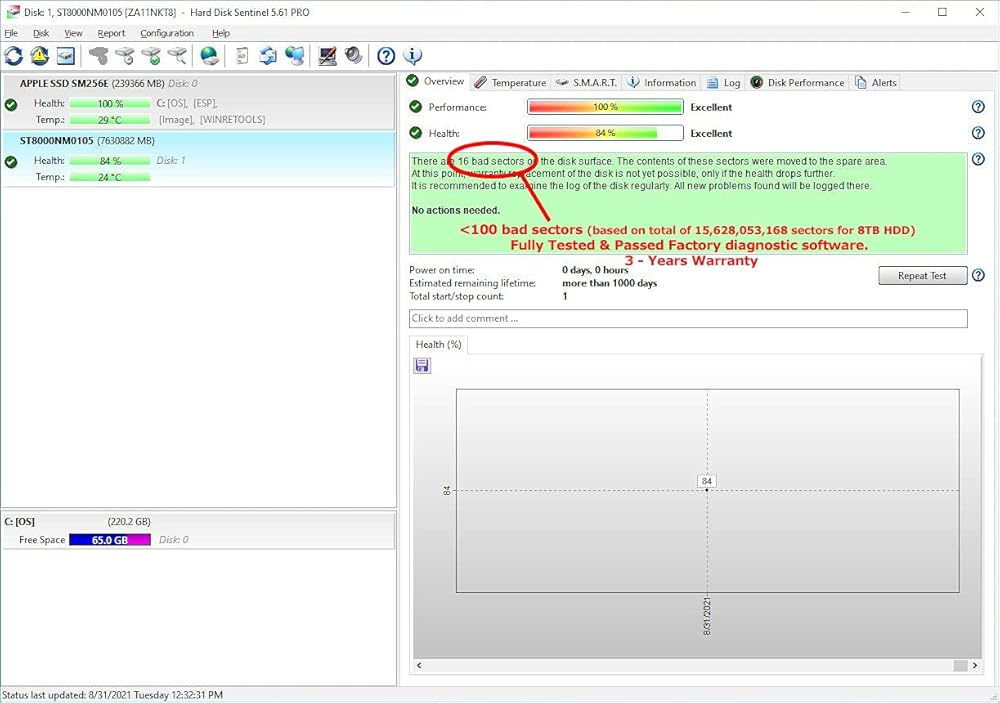Open the View menu

coord(73,33)
